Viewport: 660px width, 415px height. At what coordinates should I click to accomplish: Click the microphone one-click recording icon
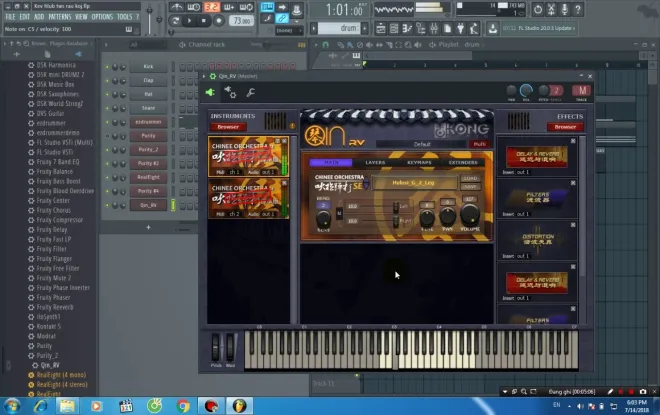(564, 9)
